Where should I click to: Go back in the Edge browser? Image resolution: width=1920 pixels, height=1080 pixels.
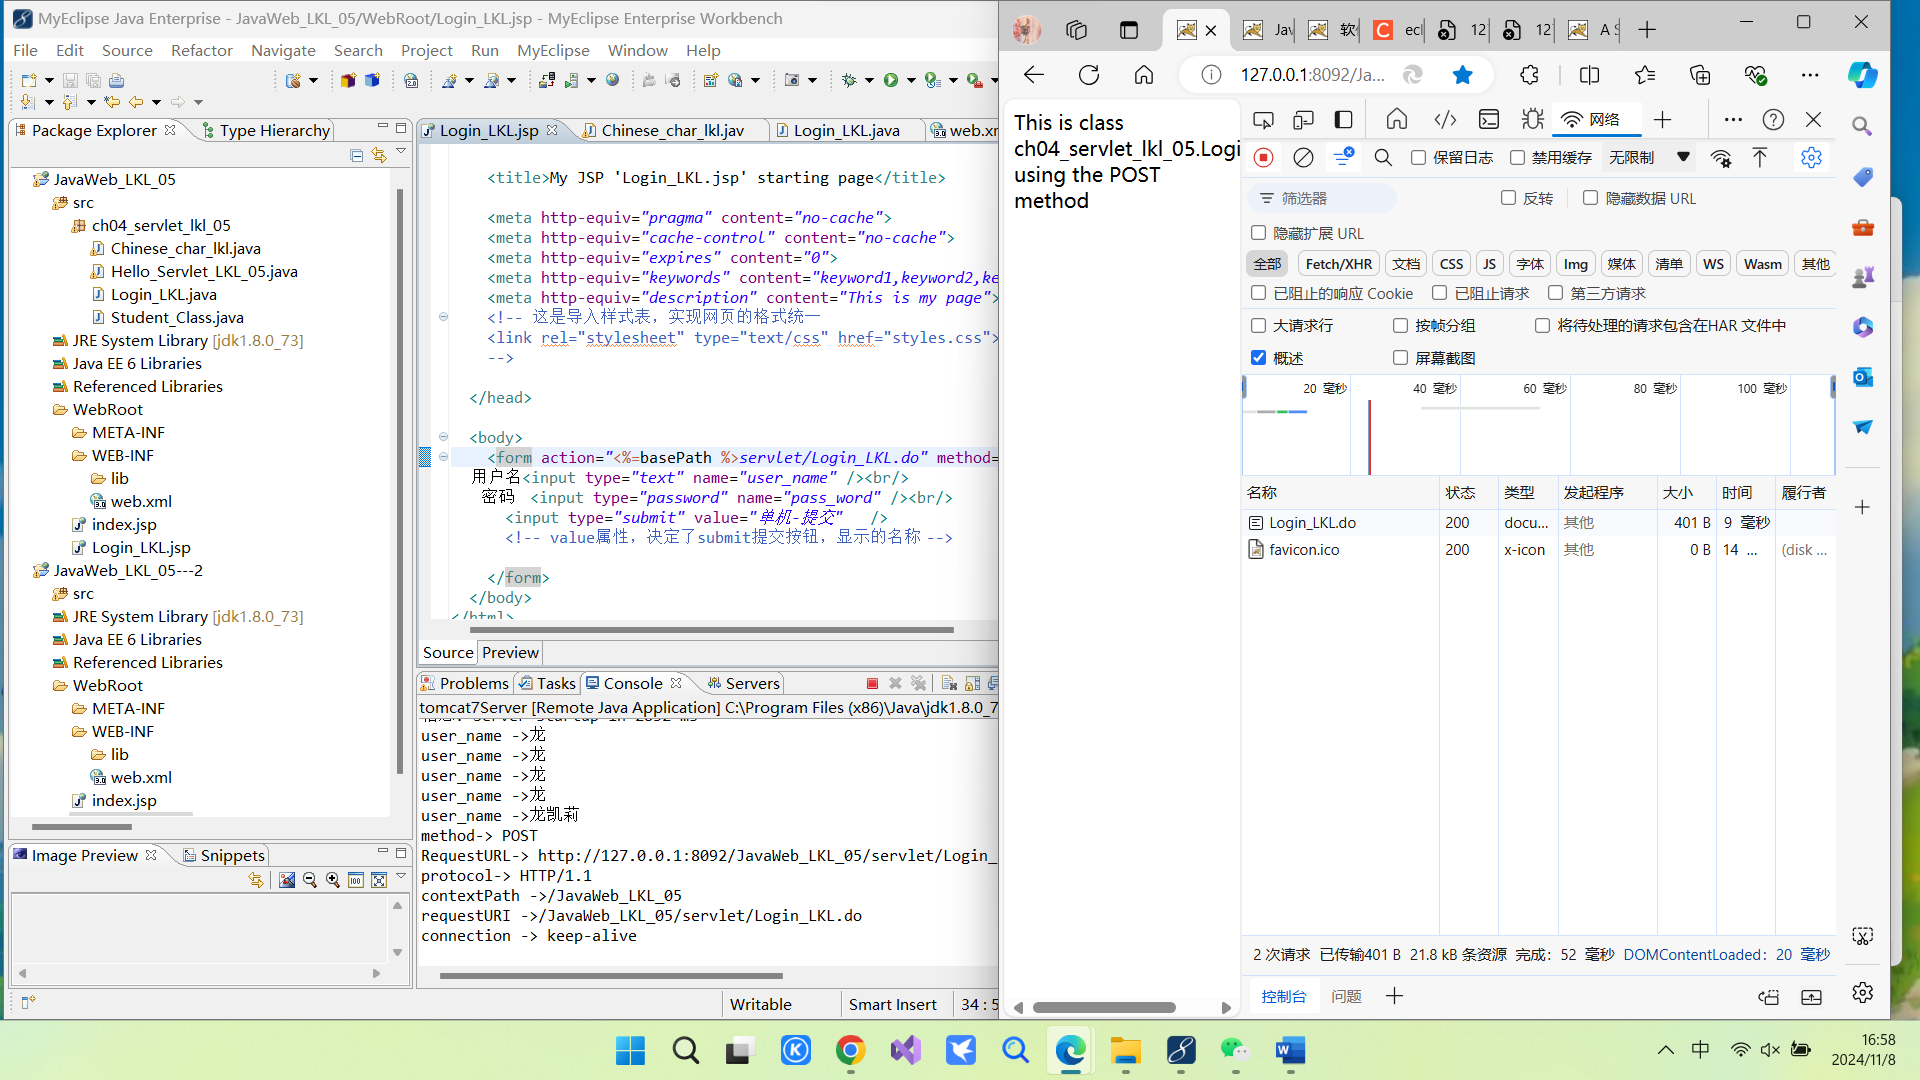click(1034, 75)
